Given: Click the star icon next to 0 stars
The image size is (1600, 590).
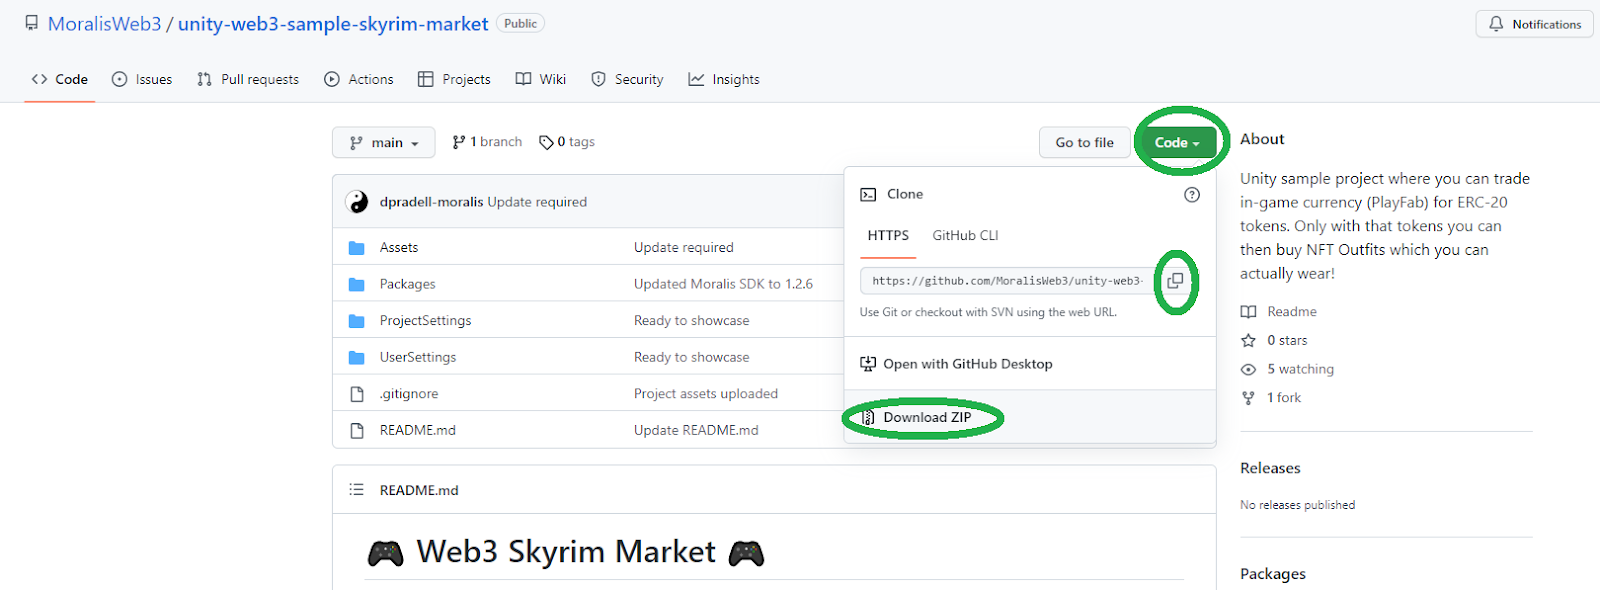Looking at the screenshot, I should [1248, 341].
